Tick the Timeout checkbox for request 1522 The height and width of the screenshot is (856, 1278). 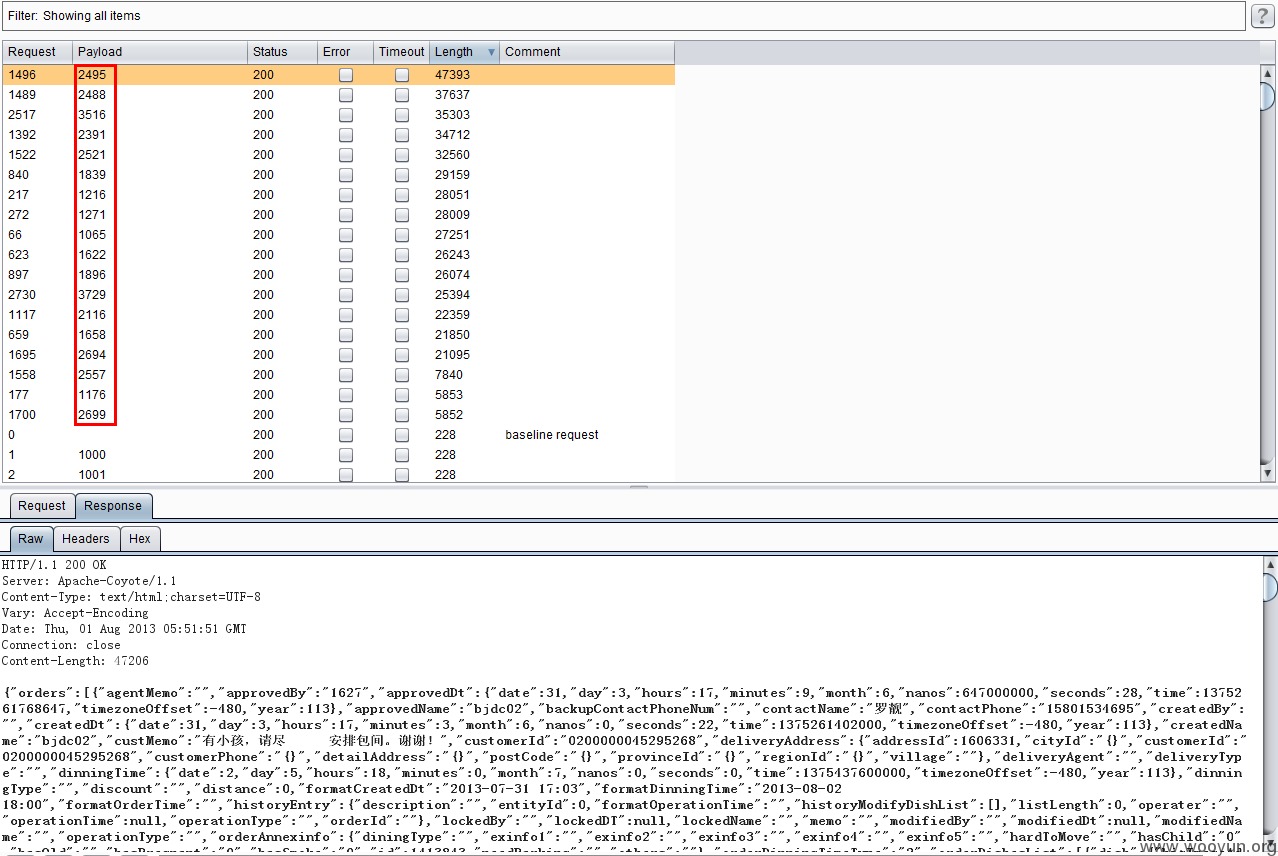[402, 155]
